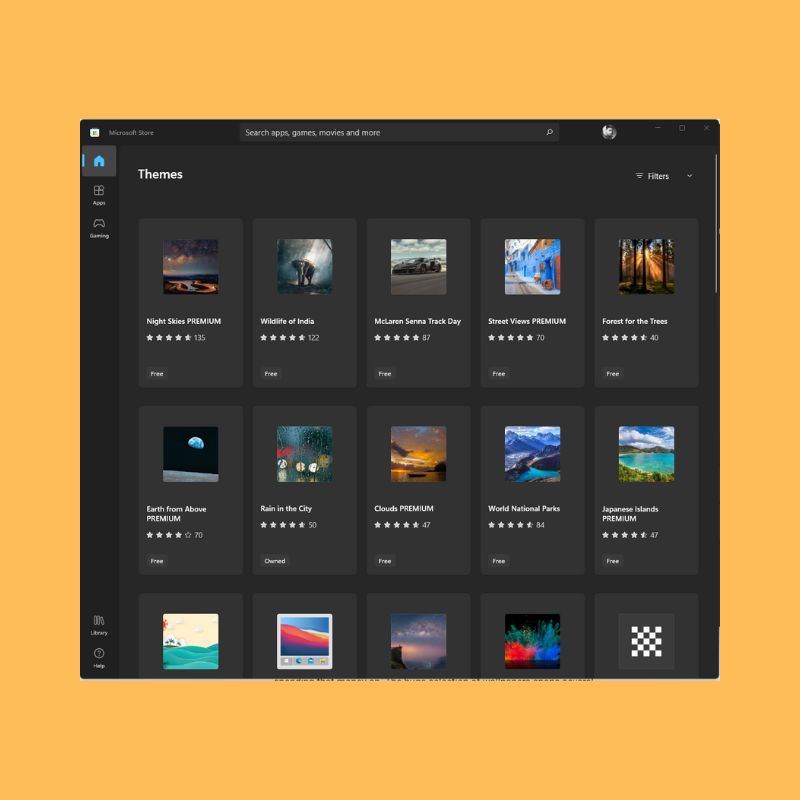The image size is (800, 800).
Task: Open McLaren Senna Track Day thumbnail
Action: click(418, 266)
